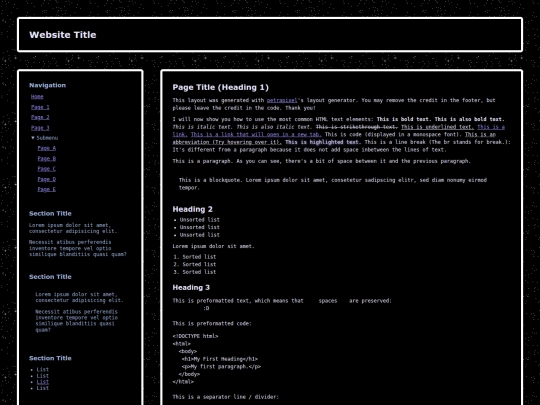The image size is (540, 405).
Task: Click the blockquote Lorem ipsum text
Action: (333, 184)
